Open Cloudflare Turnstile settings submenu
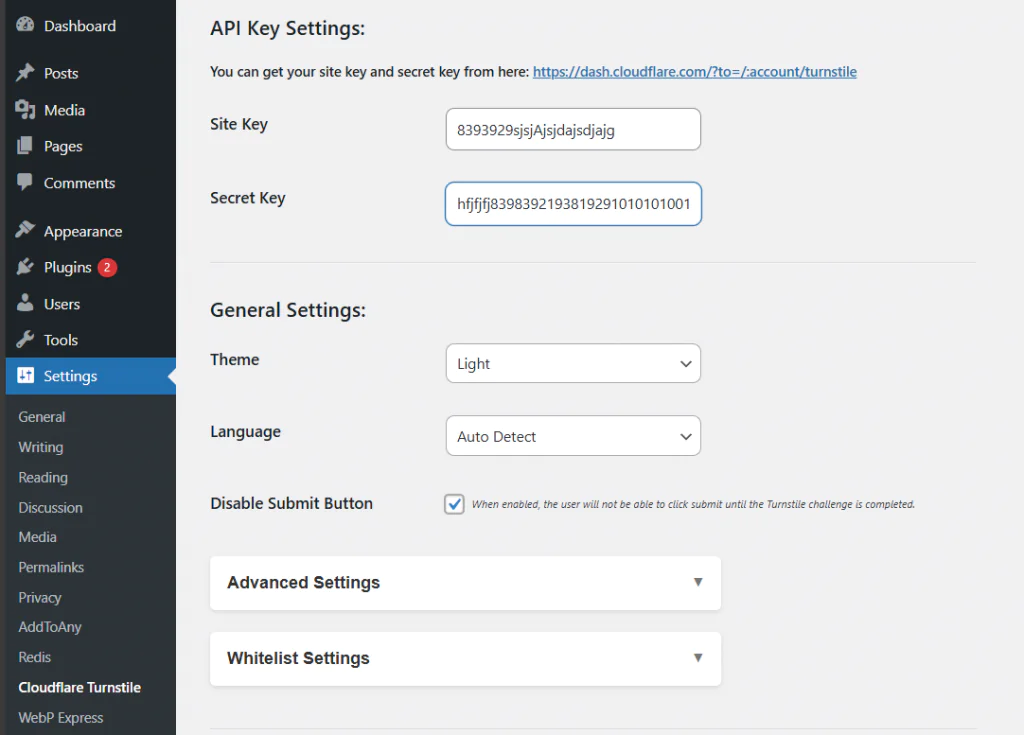 tap(80, 687)
